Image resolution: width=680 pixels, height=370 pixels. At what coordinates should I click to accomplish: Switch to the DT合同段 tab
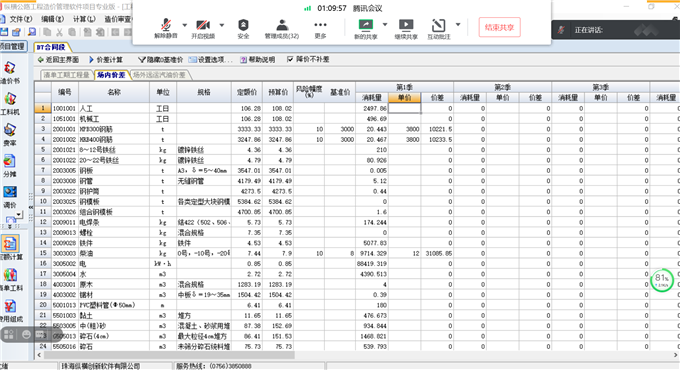pyautogui.click(x=51, y=47)
